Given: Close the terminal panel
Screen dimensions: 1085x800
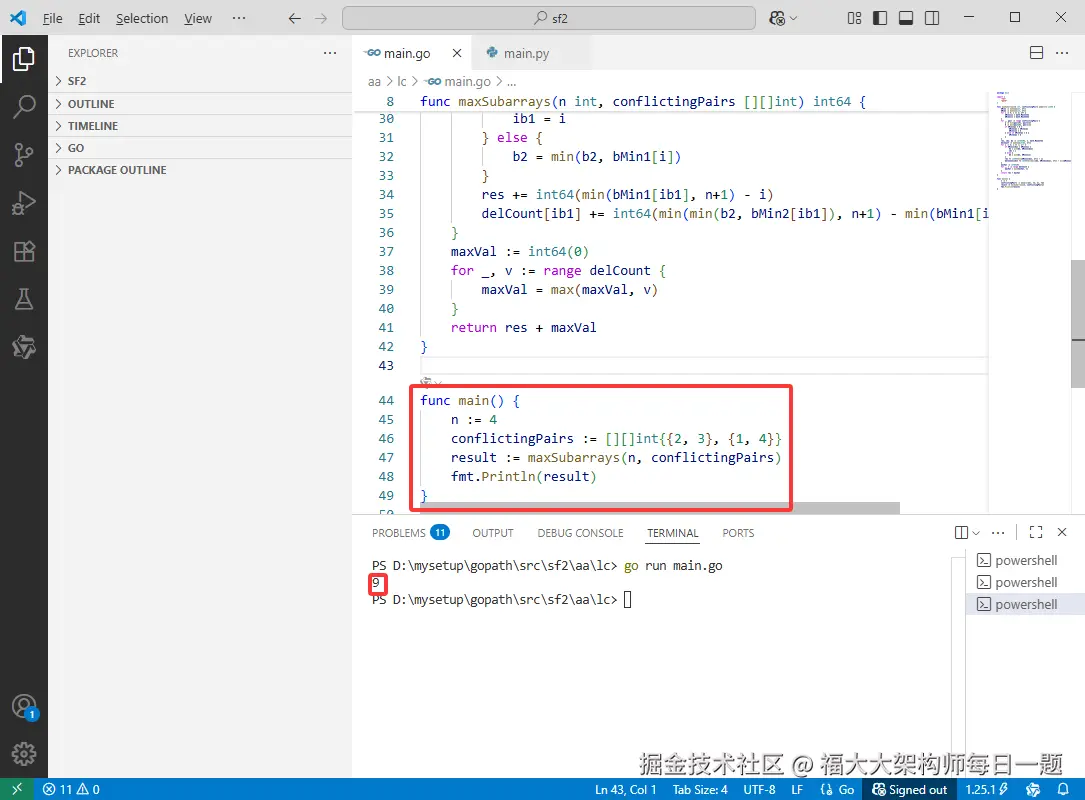Looking at the screenshot, I should tap(1062, 532).
